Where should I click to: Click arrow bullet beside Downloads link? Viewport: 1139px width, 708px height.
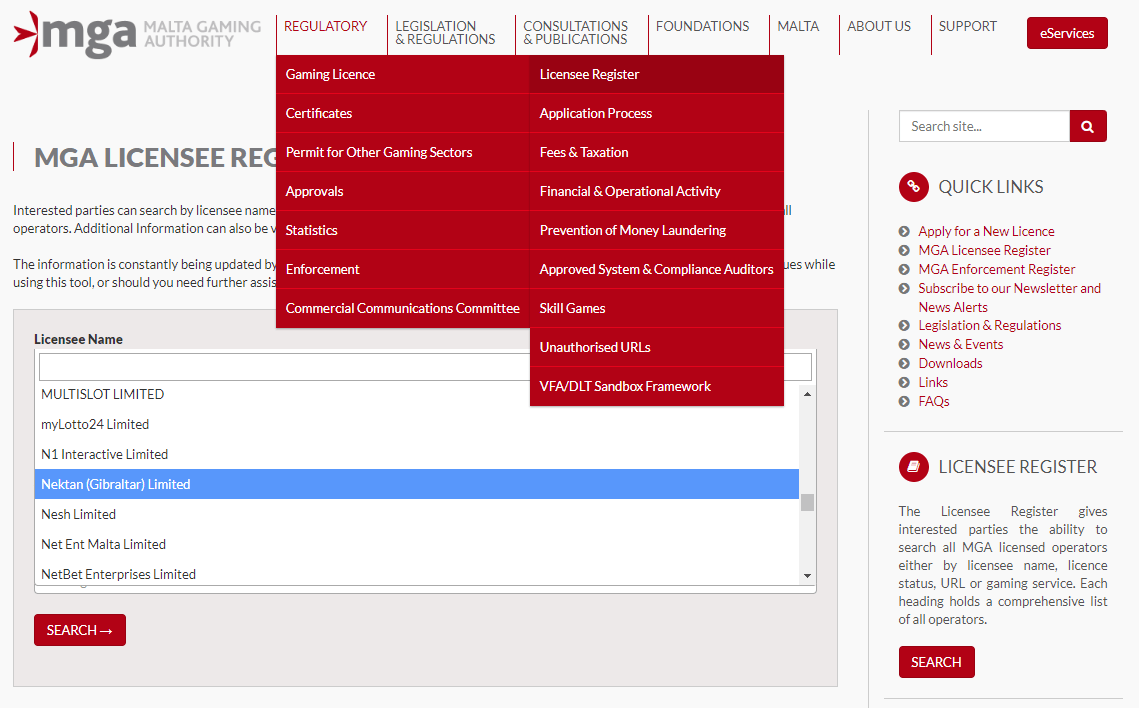point(904,364)
